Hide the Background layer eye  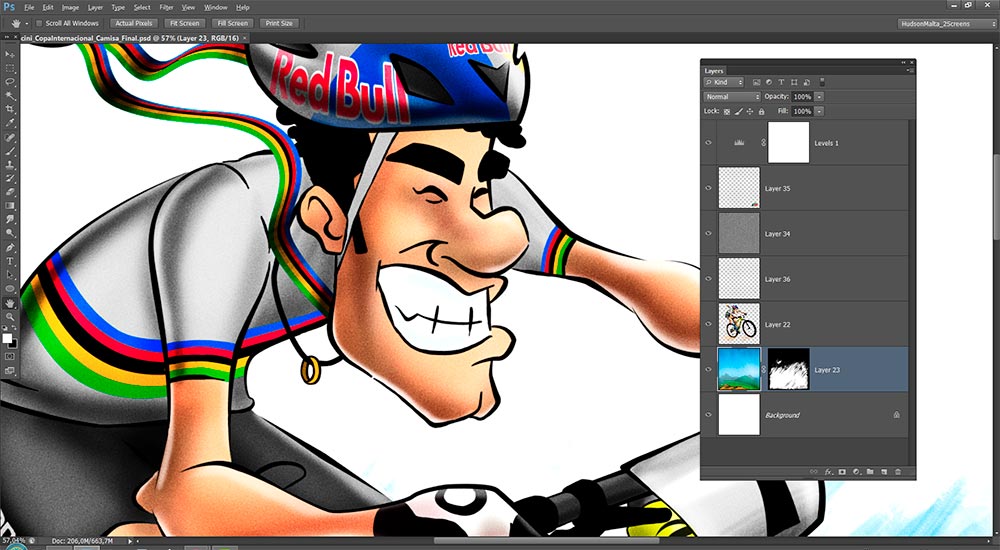(x=708, y=415)
